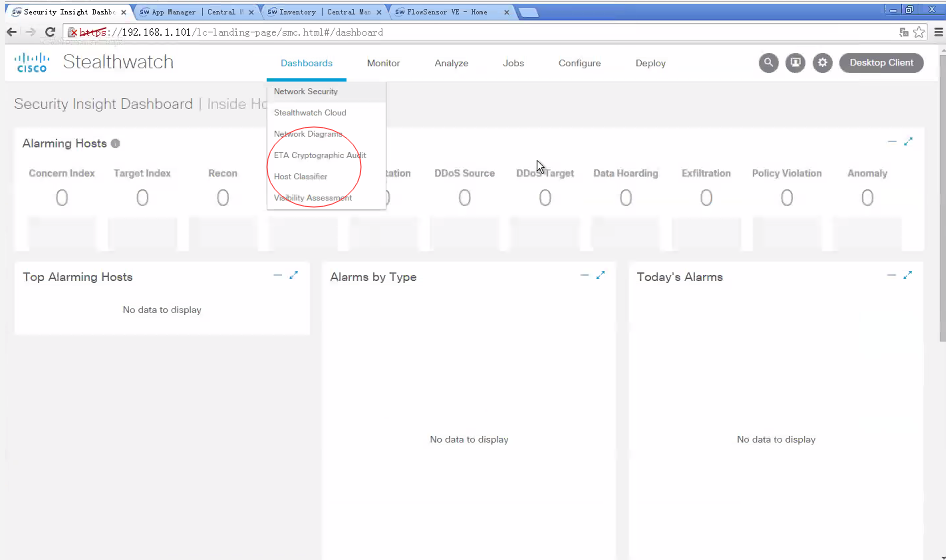This screenshot has height=560, width=946.
Task: Click the Anomaly count
Action: click(867, 198)
